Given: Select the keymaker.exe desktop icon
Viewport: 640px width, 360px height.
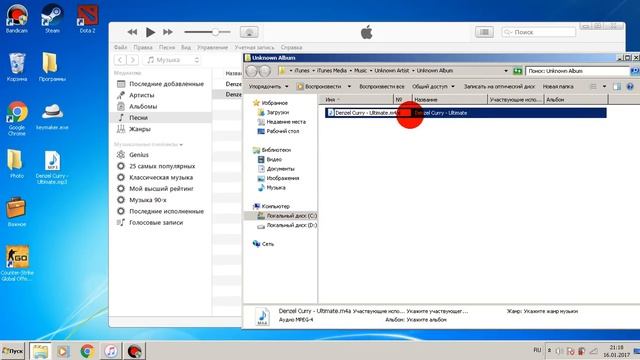Looking at the screenshot, I should 52,117.
